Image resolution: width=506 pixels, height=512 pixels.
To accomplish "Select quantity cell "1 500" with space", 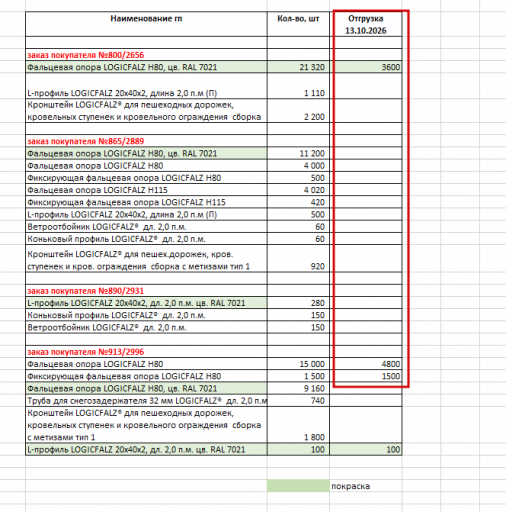I will tap(298, 376).
